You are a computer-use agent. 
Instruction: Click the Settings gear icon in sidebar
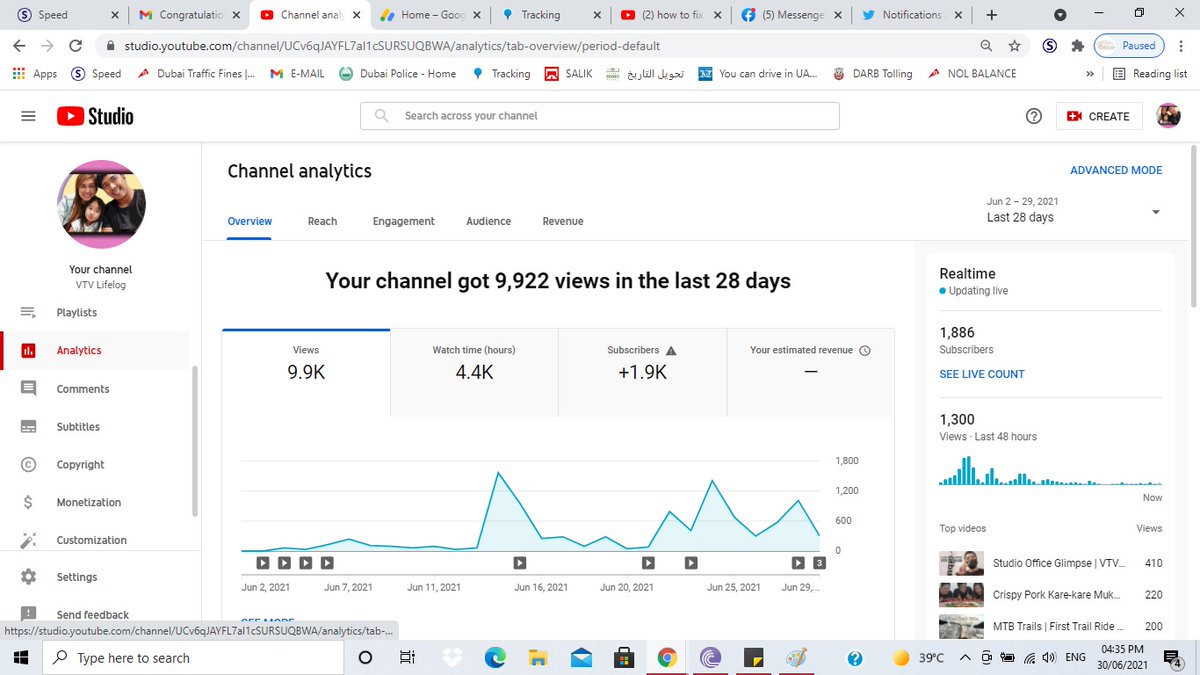[28, 577]
